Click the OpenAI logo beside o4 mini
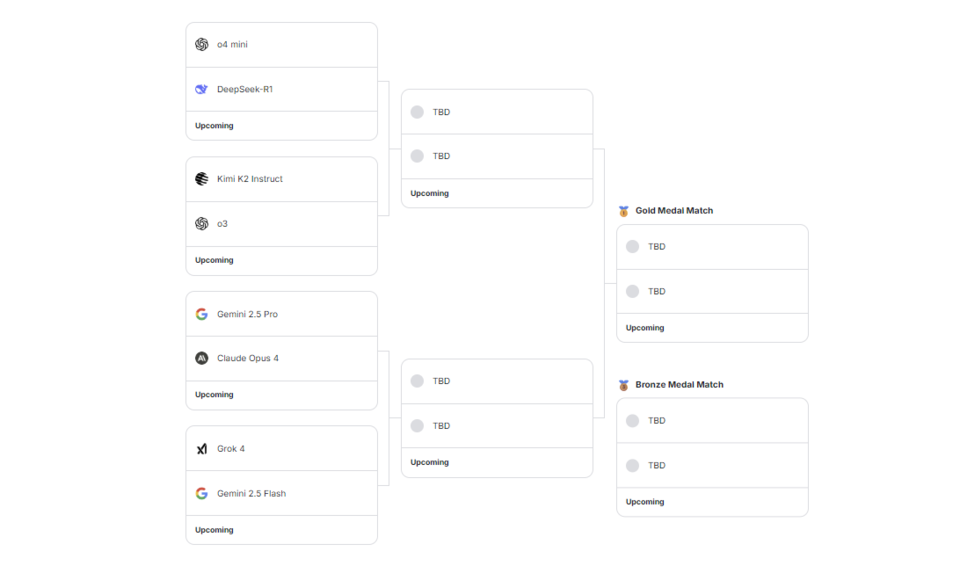960x573 pixels. click(202, 44)
